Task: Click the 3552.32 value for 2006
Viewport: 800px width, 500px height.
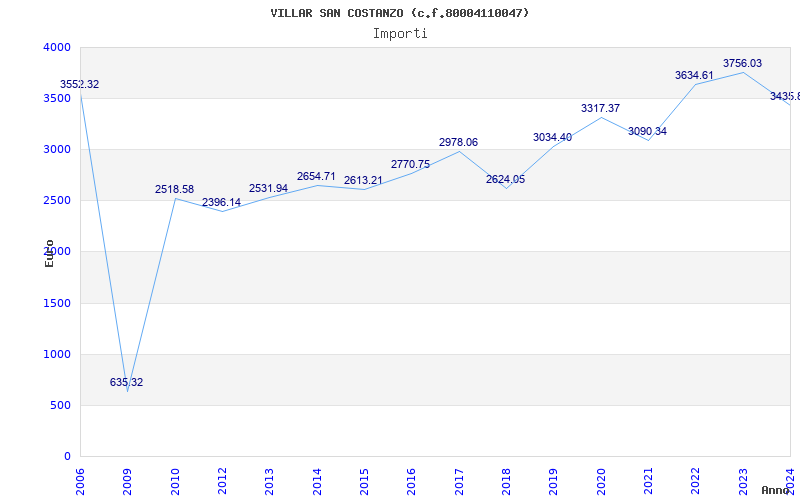Action: click(79, 84)
